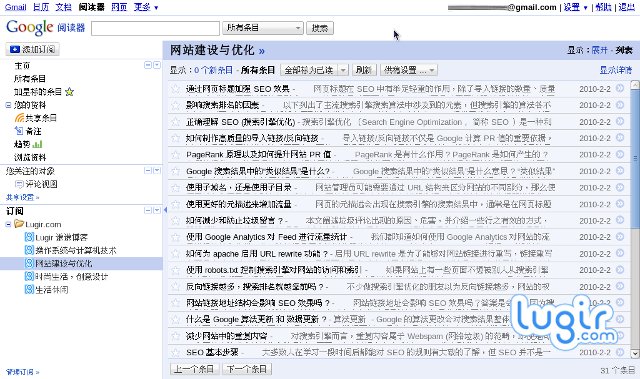Star the robots.txt entry

pos(176,270)
